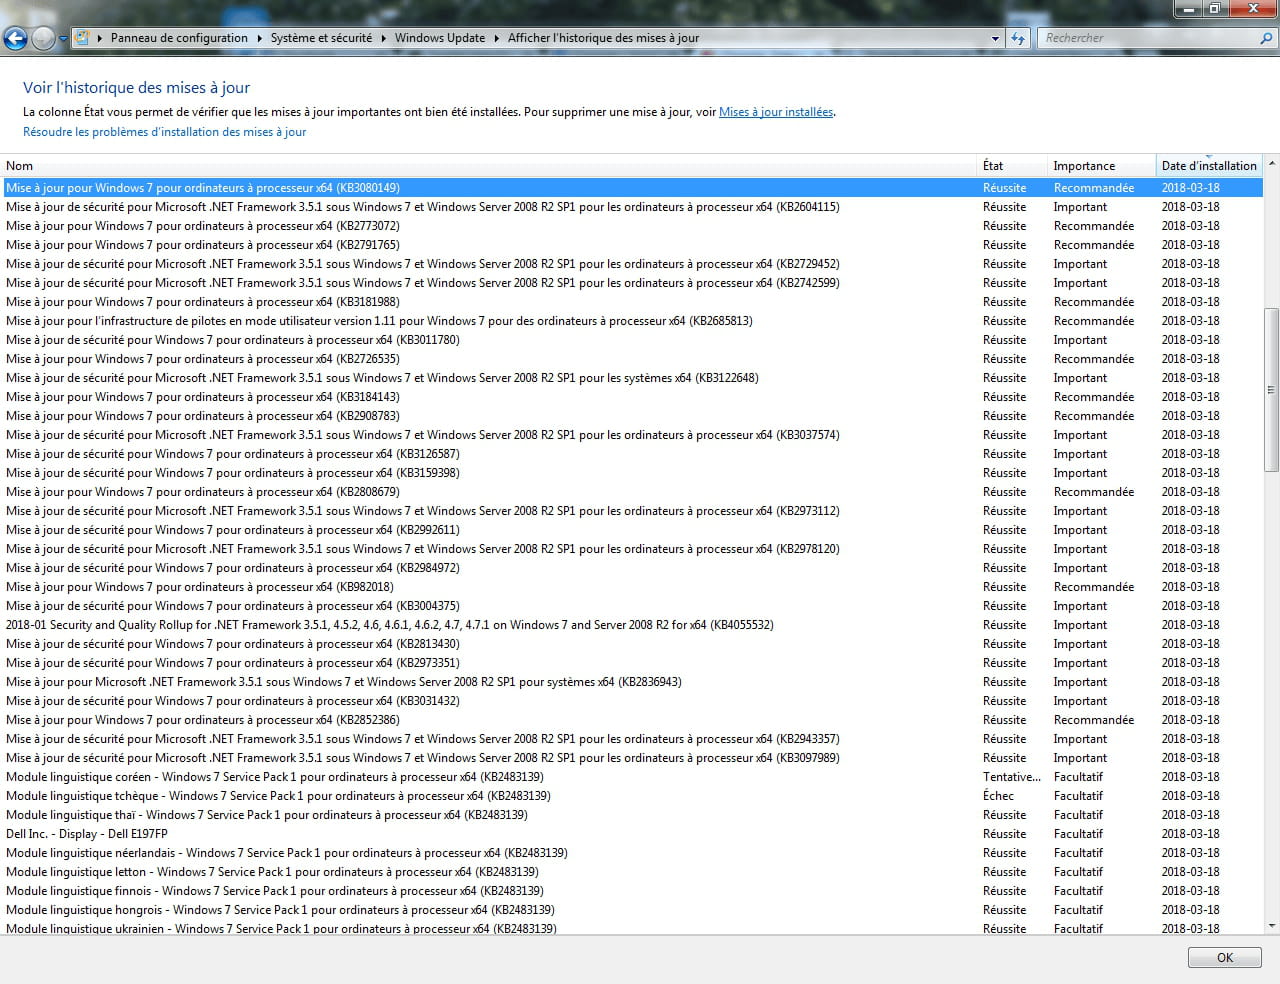Select Module linguistique hongrois row
Image resolution: width=1280 pixels, height=984 pixels.
[x=632, y=910]
